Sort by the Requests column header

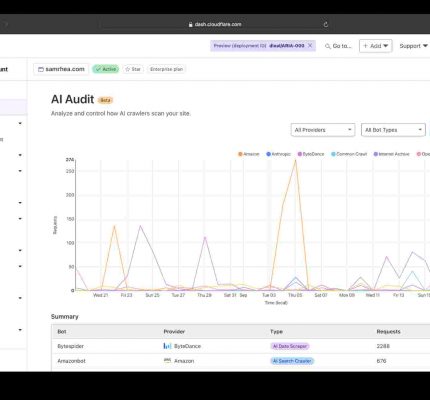point(389,332)
